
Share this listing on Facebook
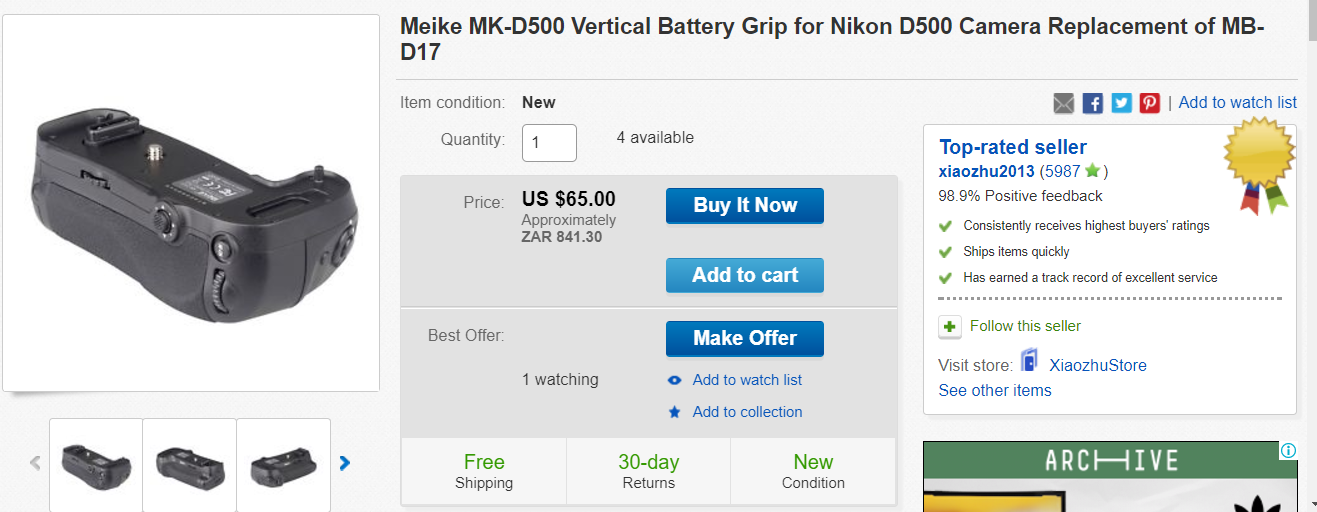pos(1093,103)
